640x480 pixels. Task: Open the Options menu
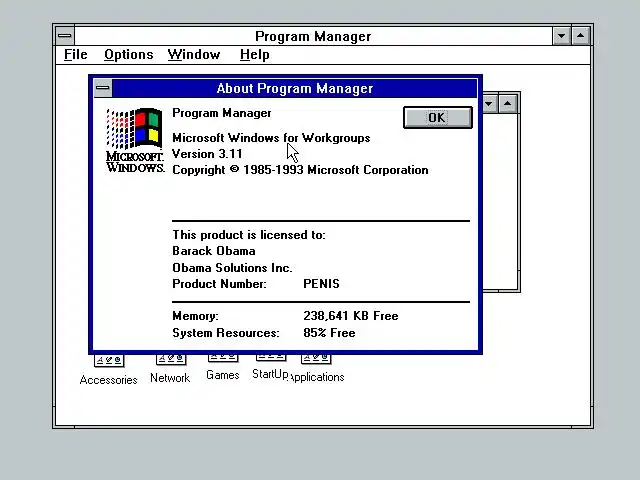click(129, 55)
